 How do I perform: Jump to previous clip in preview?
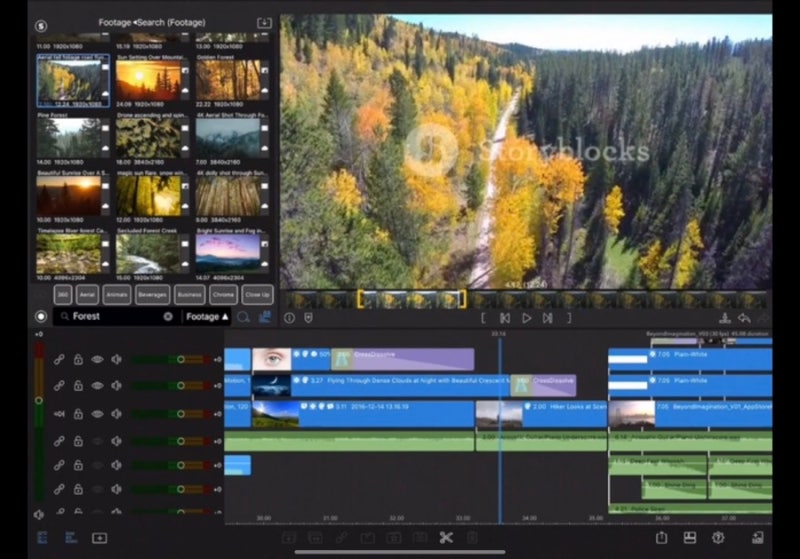[x=505, y=318]
